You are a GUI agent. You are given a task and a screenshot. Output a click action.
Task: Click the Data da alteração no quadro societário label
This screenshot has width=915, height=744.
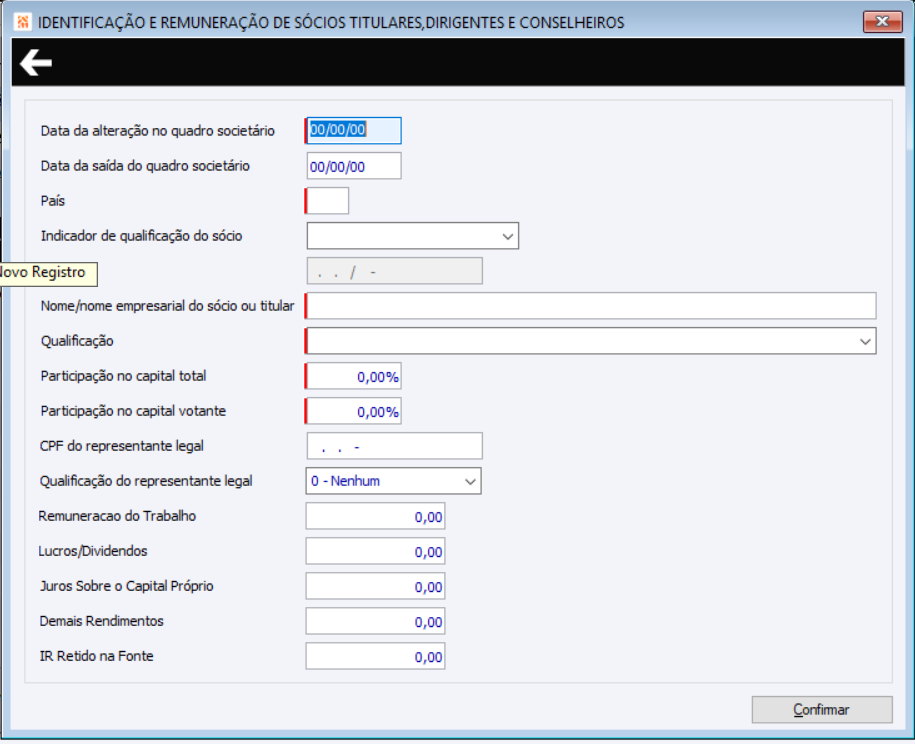coord(158,131)
